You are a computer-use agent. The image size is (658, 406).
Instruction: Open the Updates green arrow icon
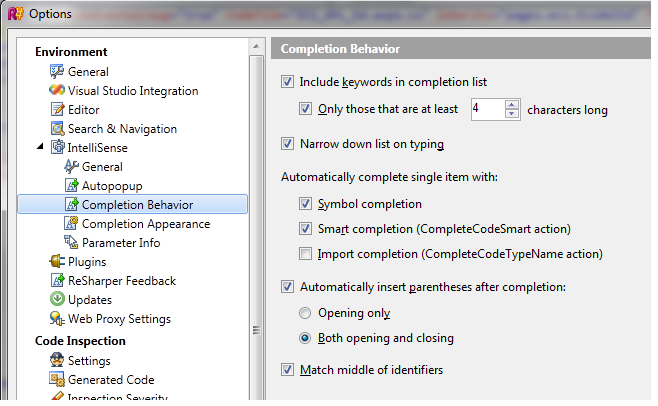57,299
